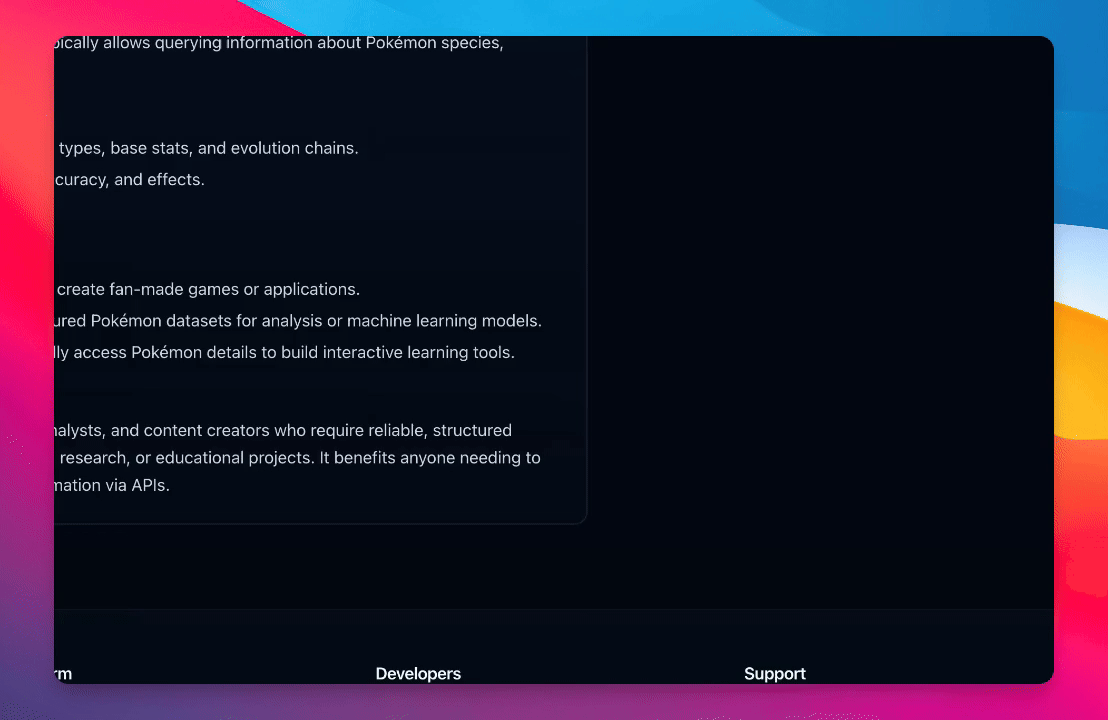1108x720 pixels.
Task: Click the line about machine learning models
Action: pyautogui.click(x=298, y=321)
